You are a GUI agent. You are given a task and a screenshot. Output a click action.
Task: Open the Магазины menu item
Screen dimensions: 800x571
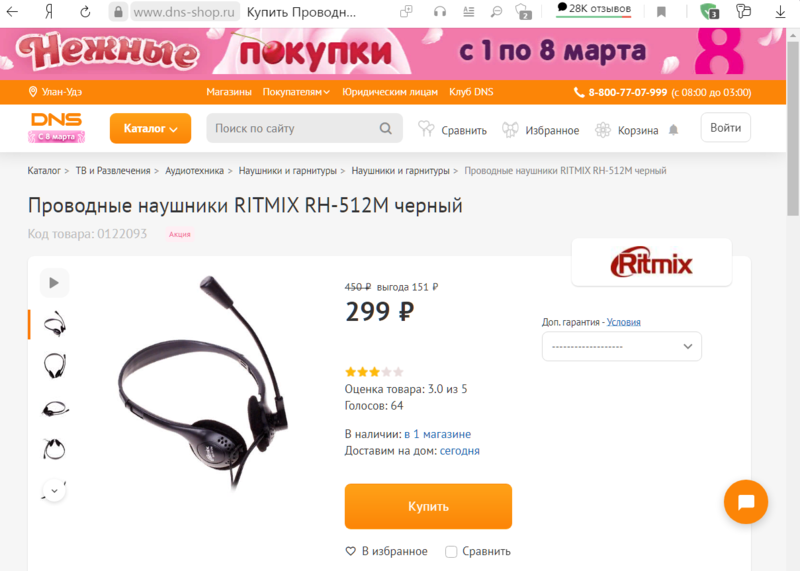(229, 92)
